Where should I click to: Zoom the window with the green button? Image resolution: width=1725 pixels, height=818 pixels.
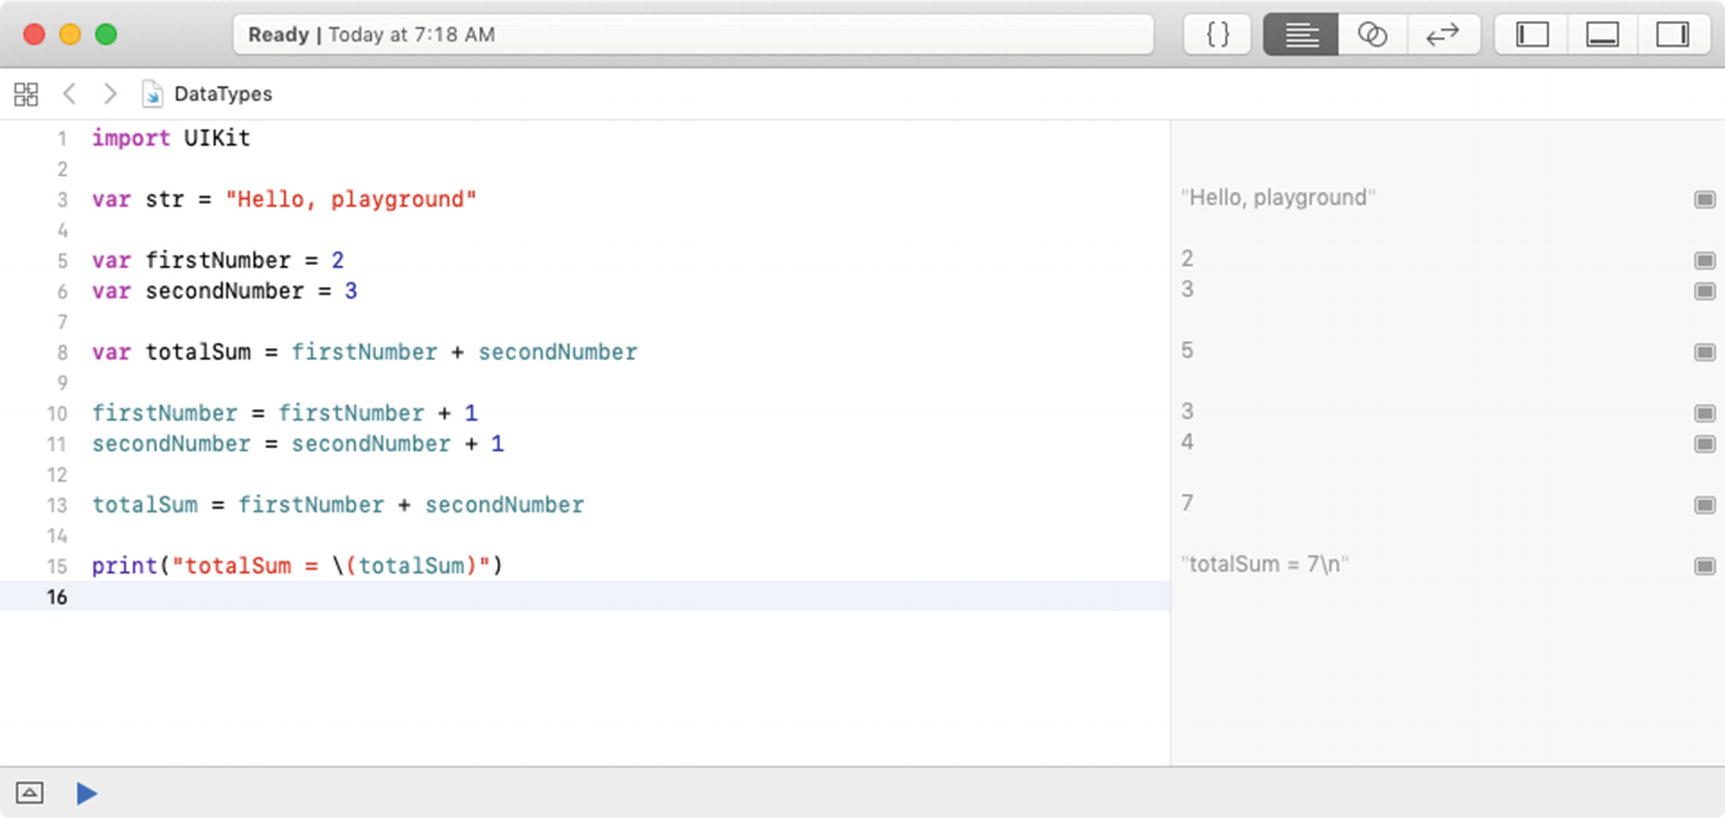pos(106,34)
